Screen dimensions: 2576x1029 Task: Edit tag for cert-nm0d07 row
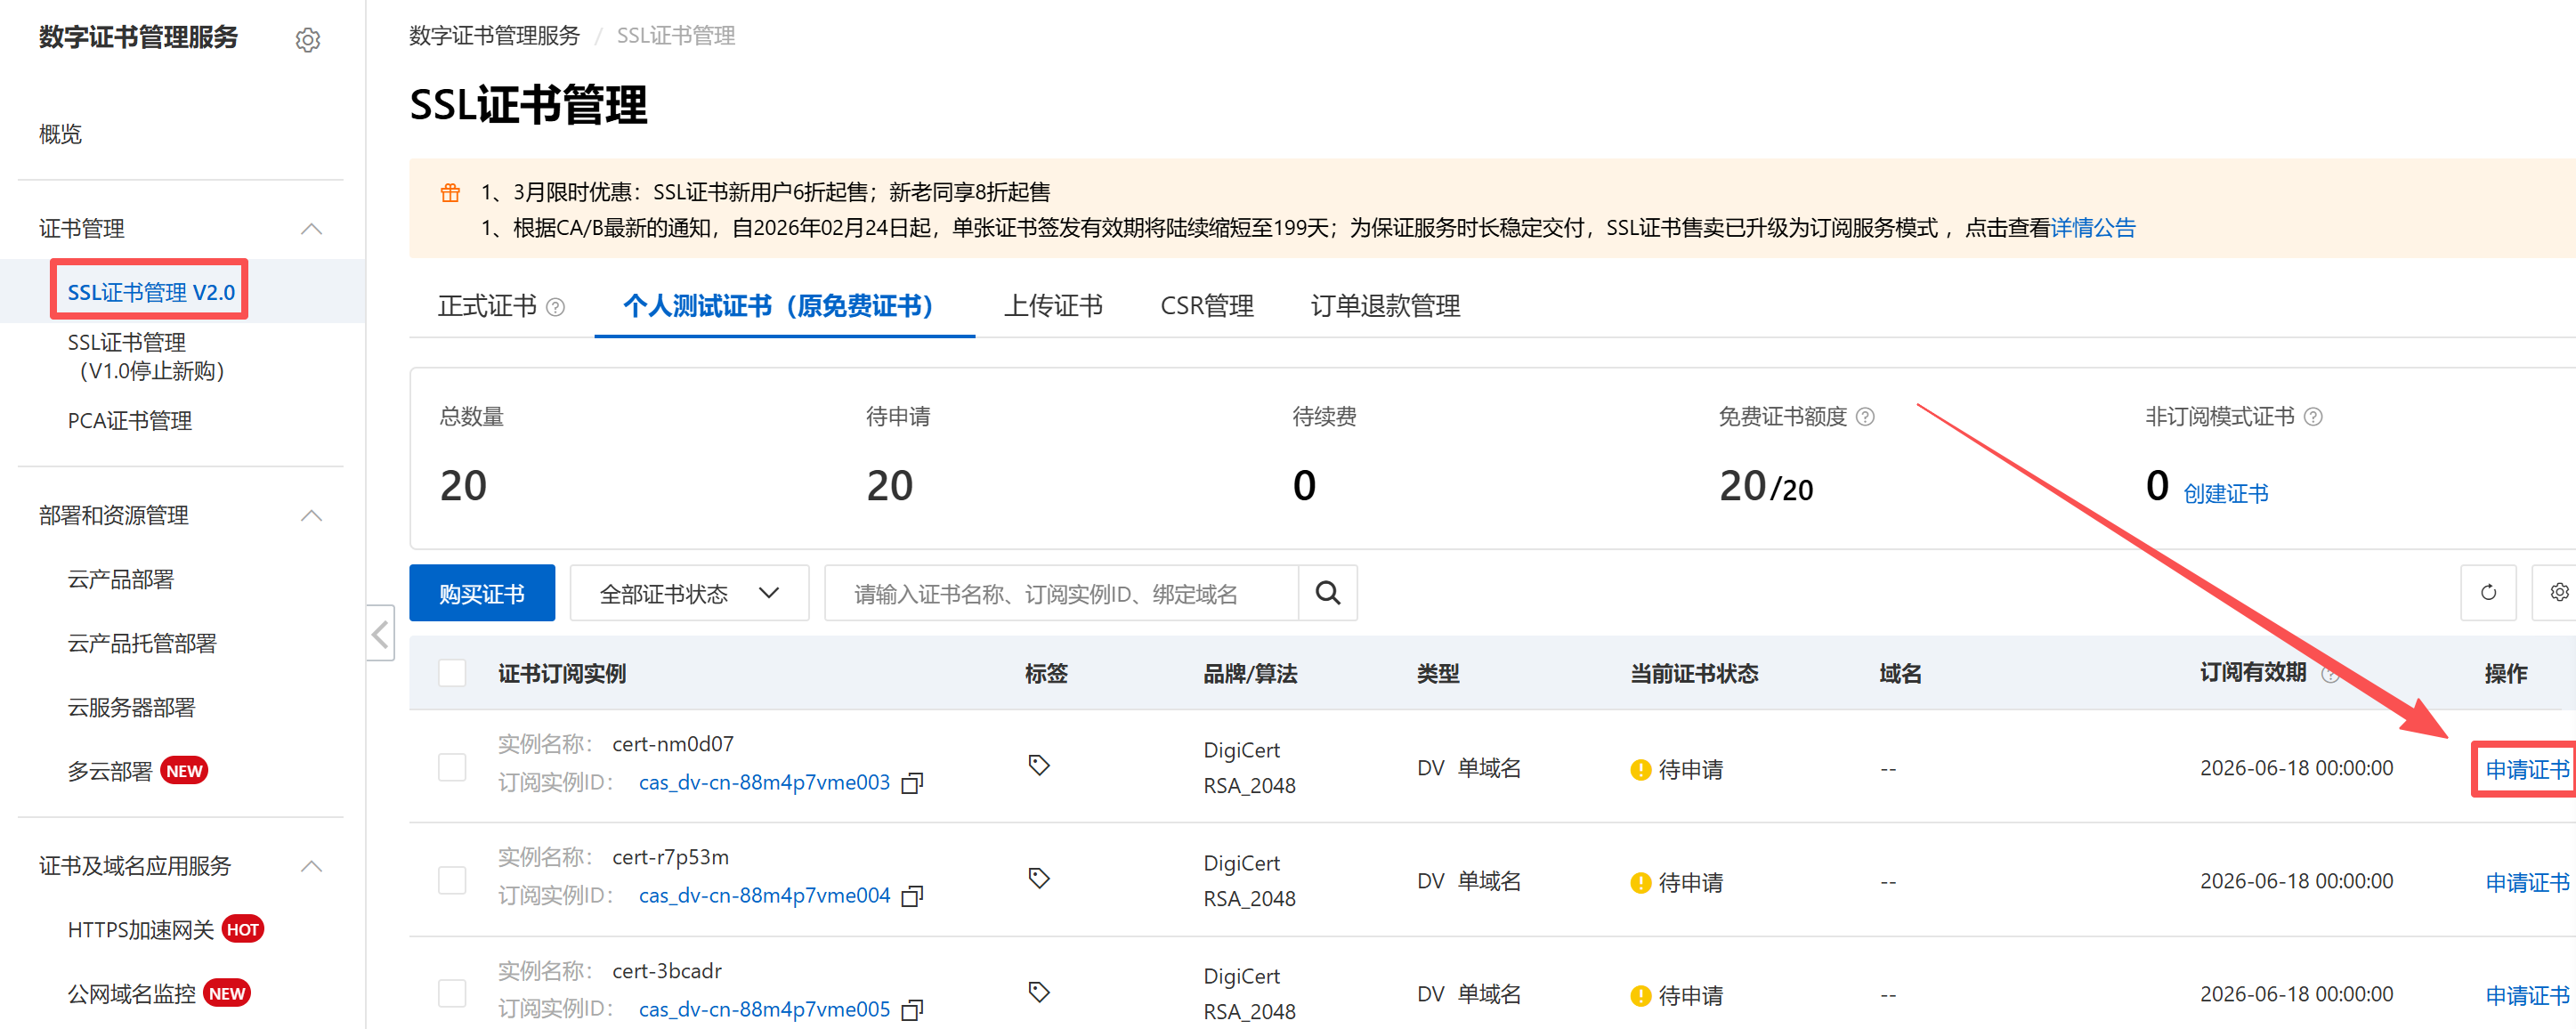[1039, 765]
